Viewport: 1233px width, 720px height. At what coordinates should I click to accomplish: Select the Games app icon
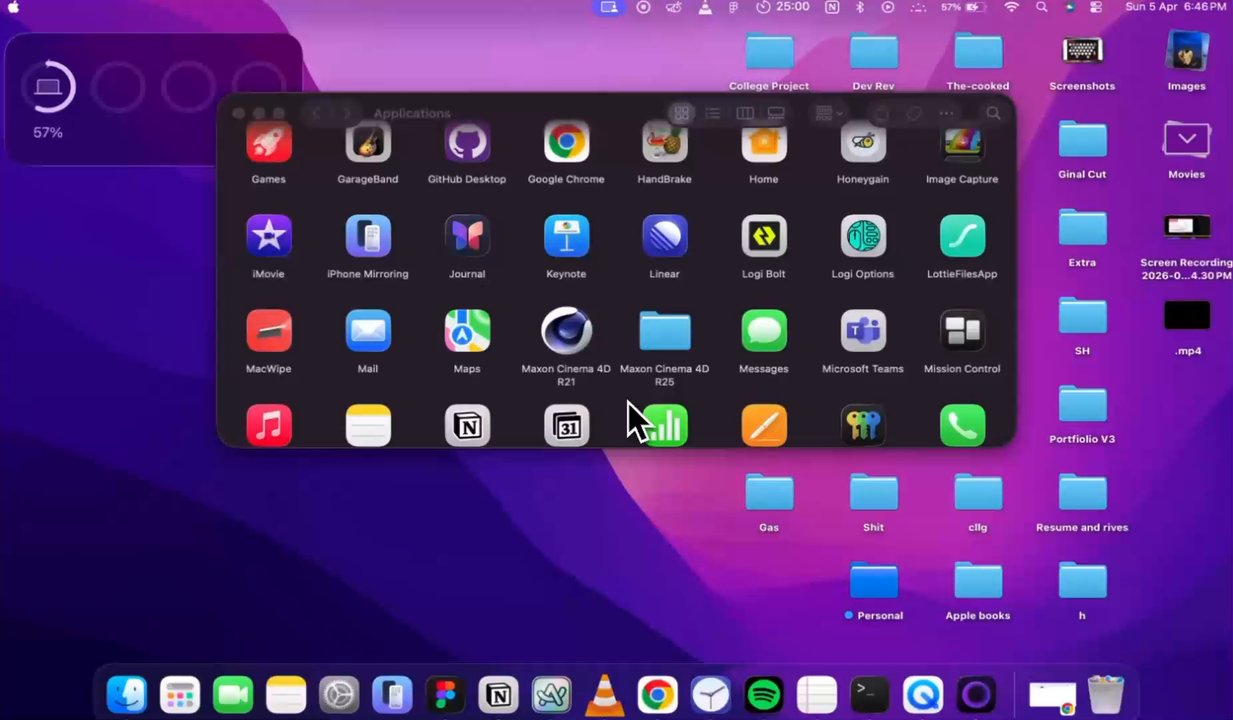pos(269,144)
